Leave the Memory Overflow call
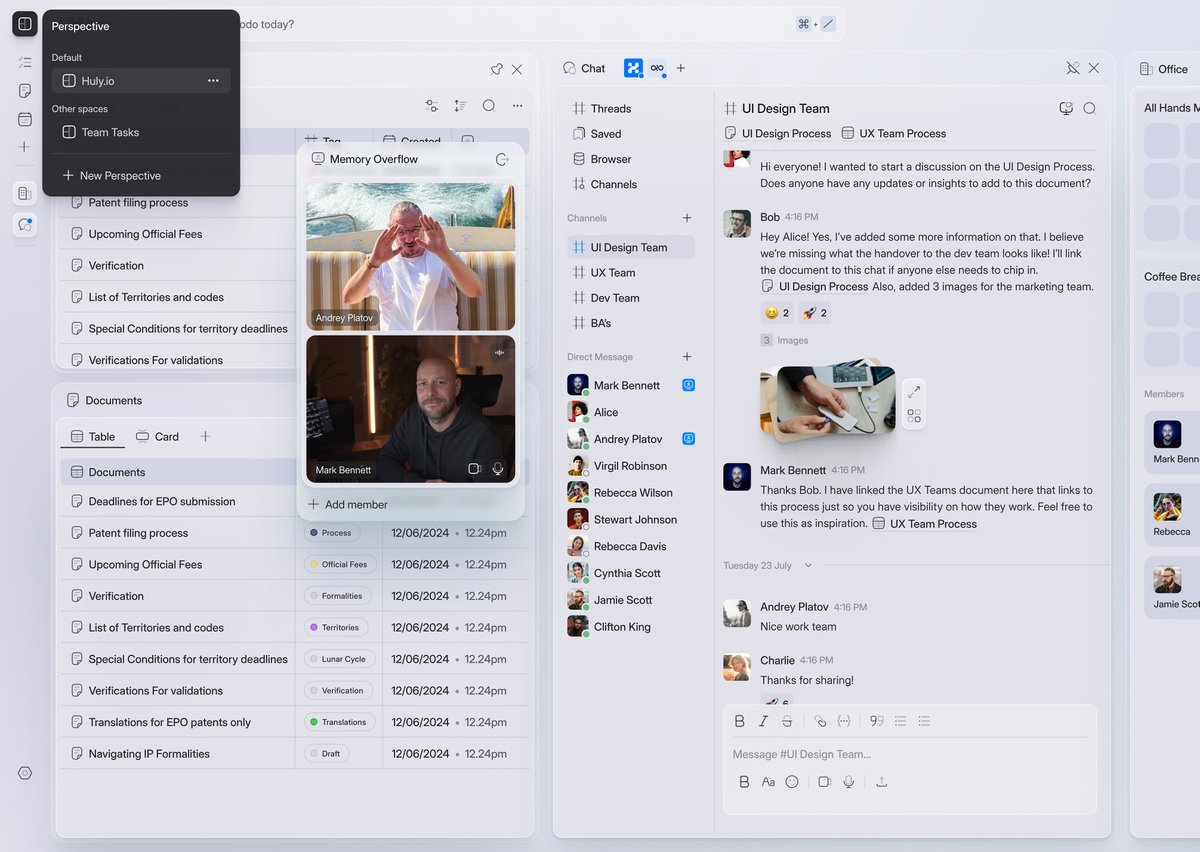The image size is (1200, 852). tap(502, 159)
